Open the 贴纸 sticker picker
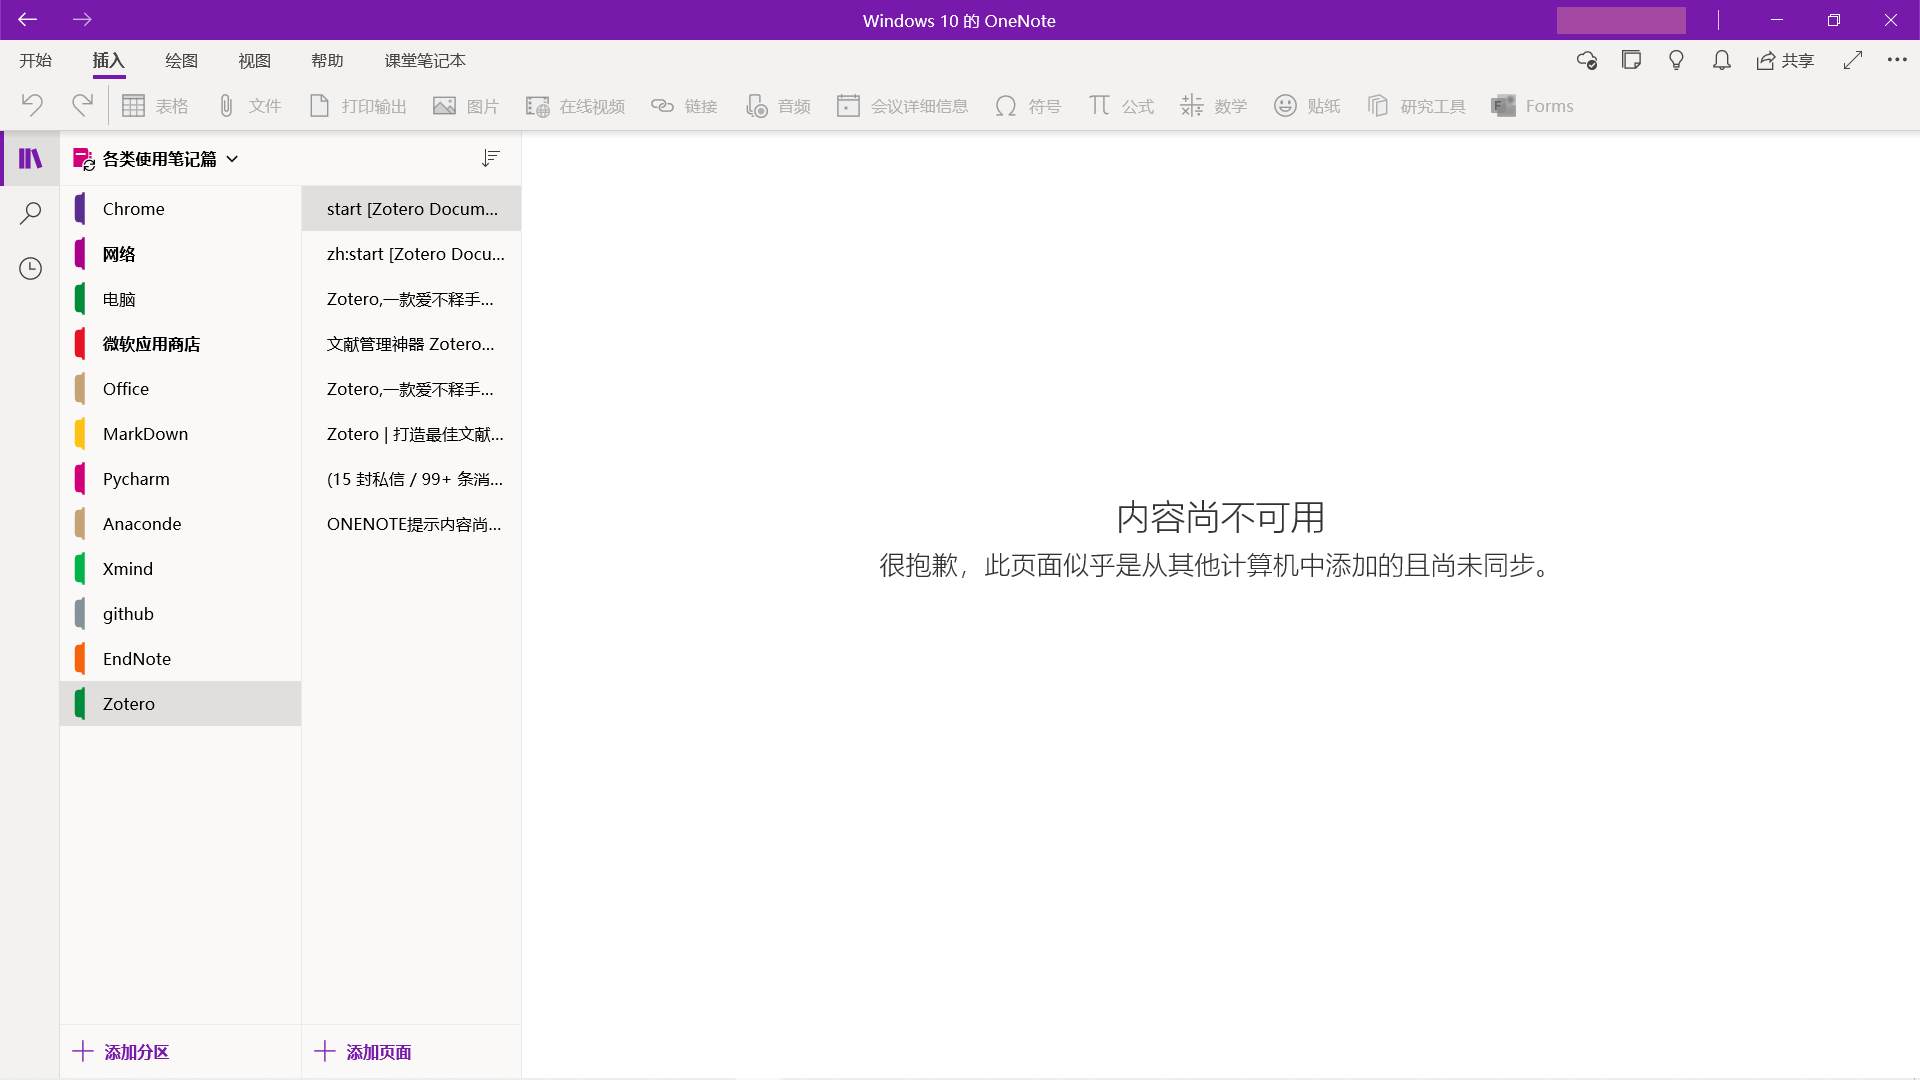1920x1080 pixels. [x=1307, y=105]
